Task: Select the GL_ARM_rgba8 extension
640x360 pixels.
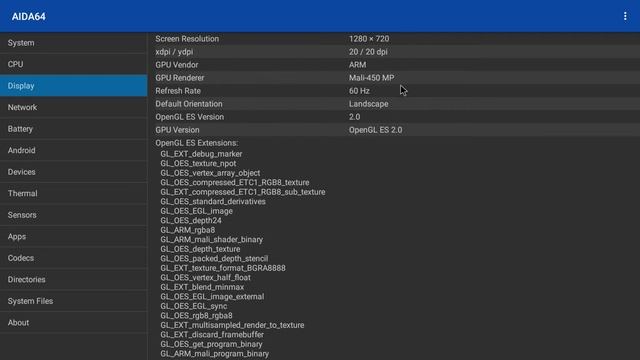Action: (x=187, y=230)
